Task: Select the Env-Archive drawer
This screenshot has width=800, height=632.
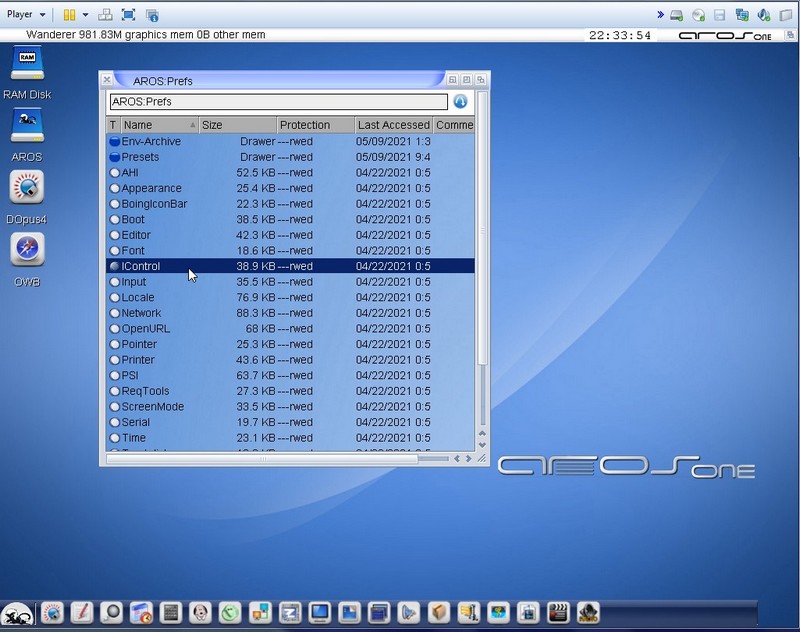Action: (x=151, y=142)
